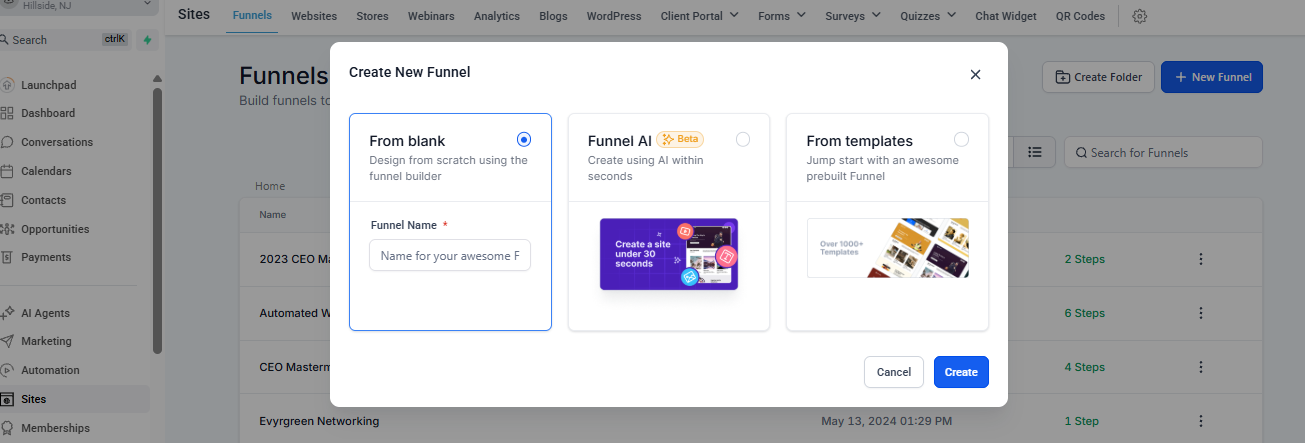Screen dimensions: 1305x443
Task: Select the Funnel AI radio option
Action: [x=742, y=140]
